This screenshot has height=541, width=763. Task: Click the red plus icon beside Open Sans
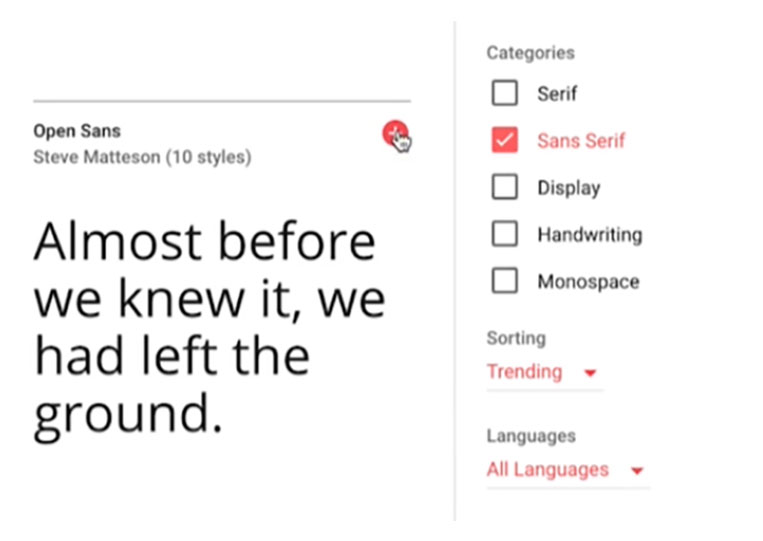(x=395, y=133)
